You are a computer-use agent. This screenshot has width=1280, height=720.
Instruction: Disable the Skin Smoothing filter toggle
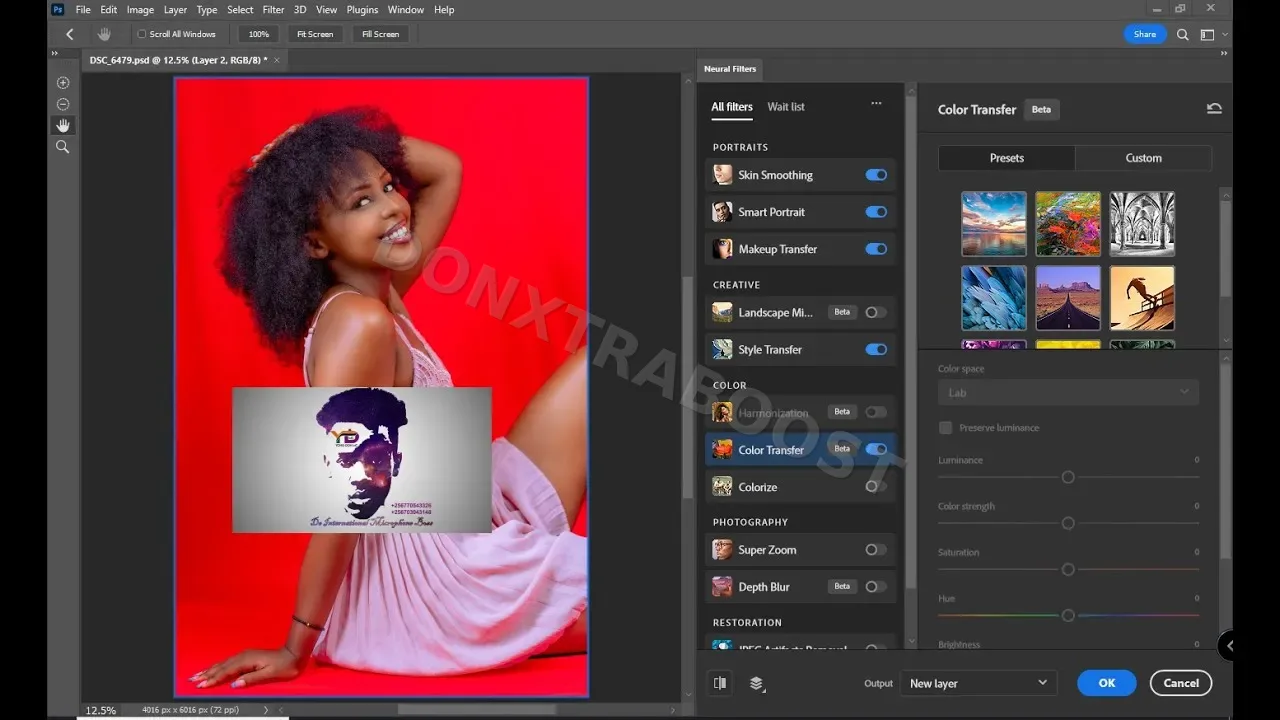(x=876, y=175)
